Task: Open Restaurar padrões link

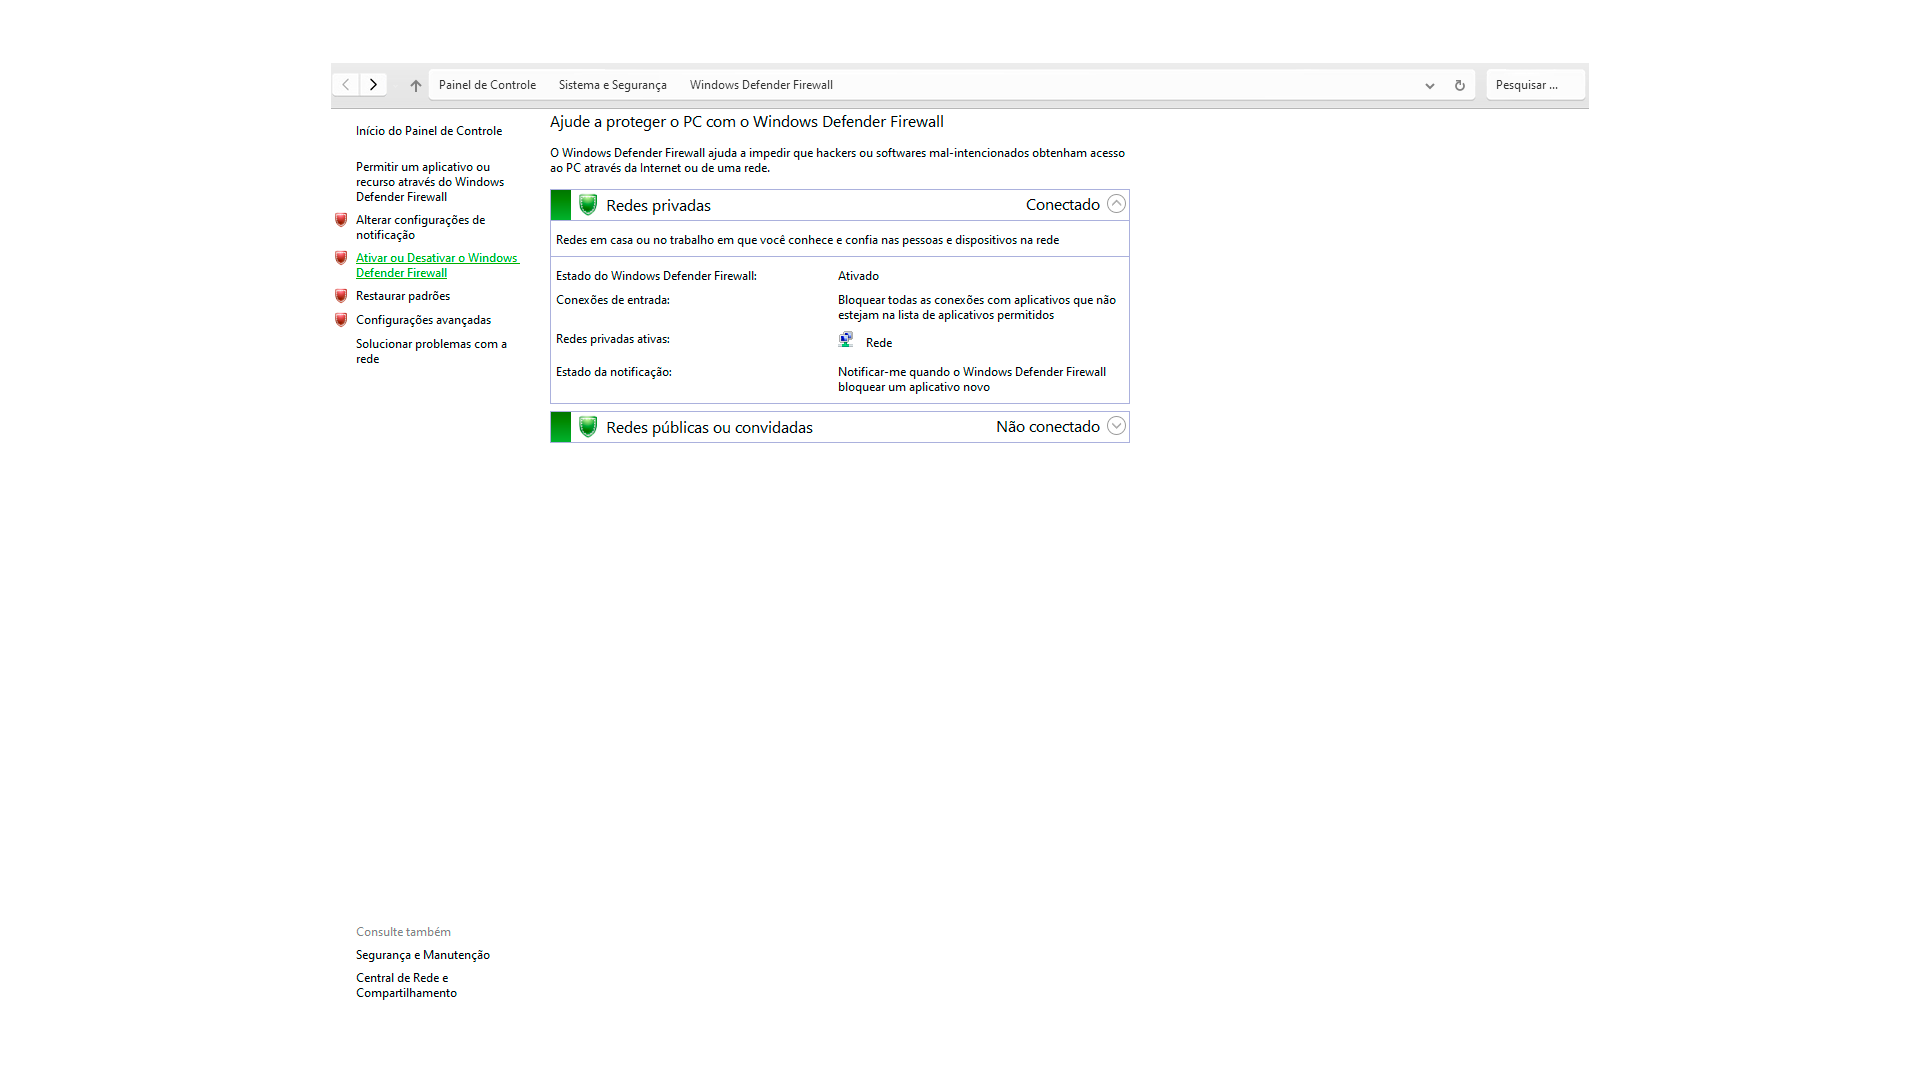Action: coord(403,296)
